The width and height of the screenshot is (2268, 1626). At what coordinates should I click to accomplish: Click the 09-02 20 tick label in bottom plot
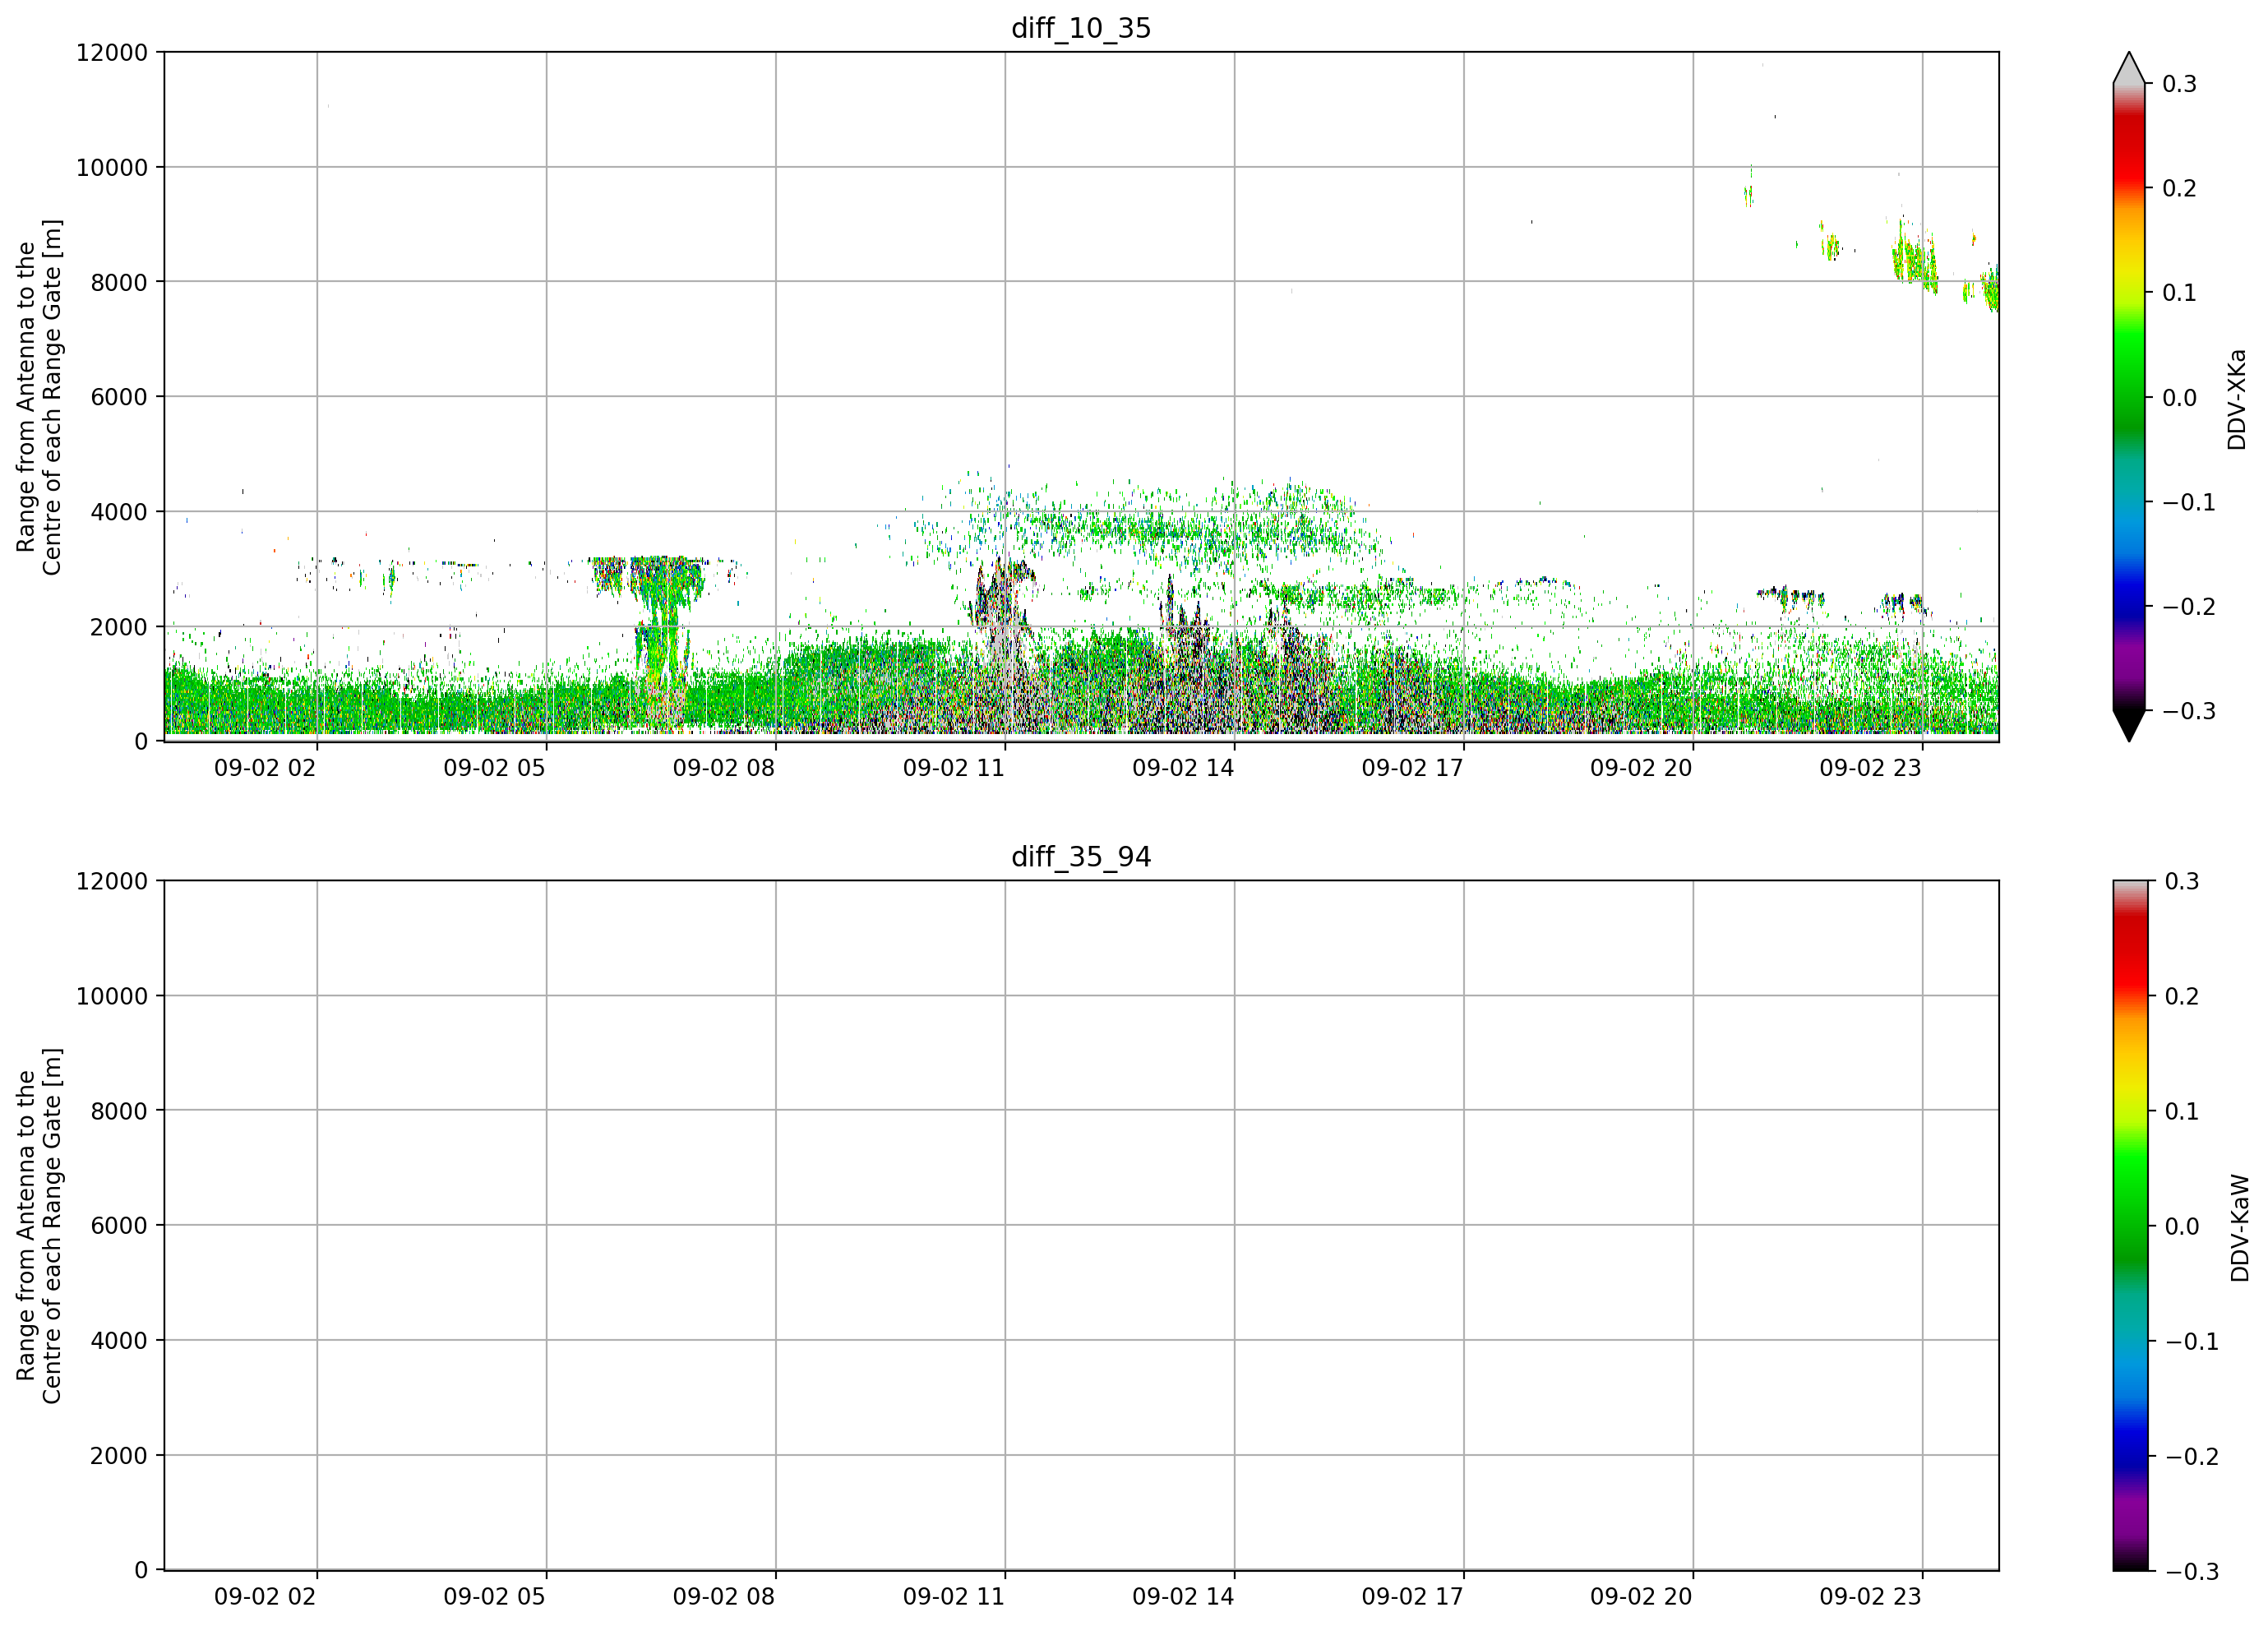(1641, 1597)
